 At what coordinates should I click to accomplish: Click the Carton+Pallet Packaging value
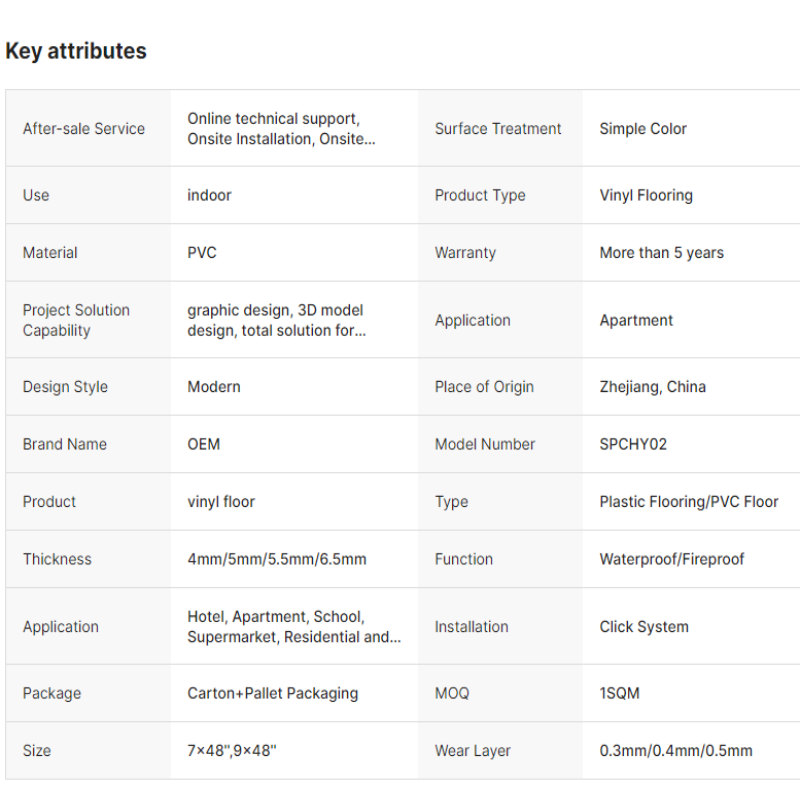click(x=272, y=693)
